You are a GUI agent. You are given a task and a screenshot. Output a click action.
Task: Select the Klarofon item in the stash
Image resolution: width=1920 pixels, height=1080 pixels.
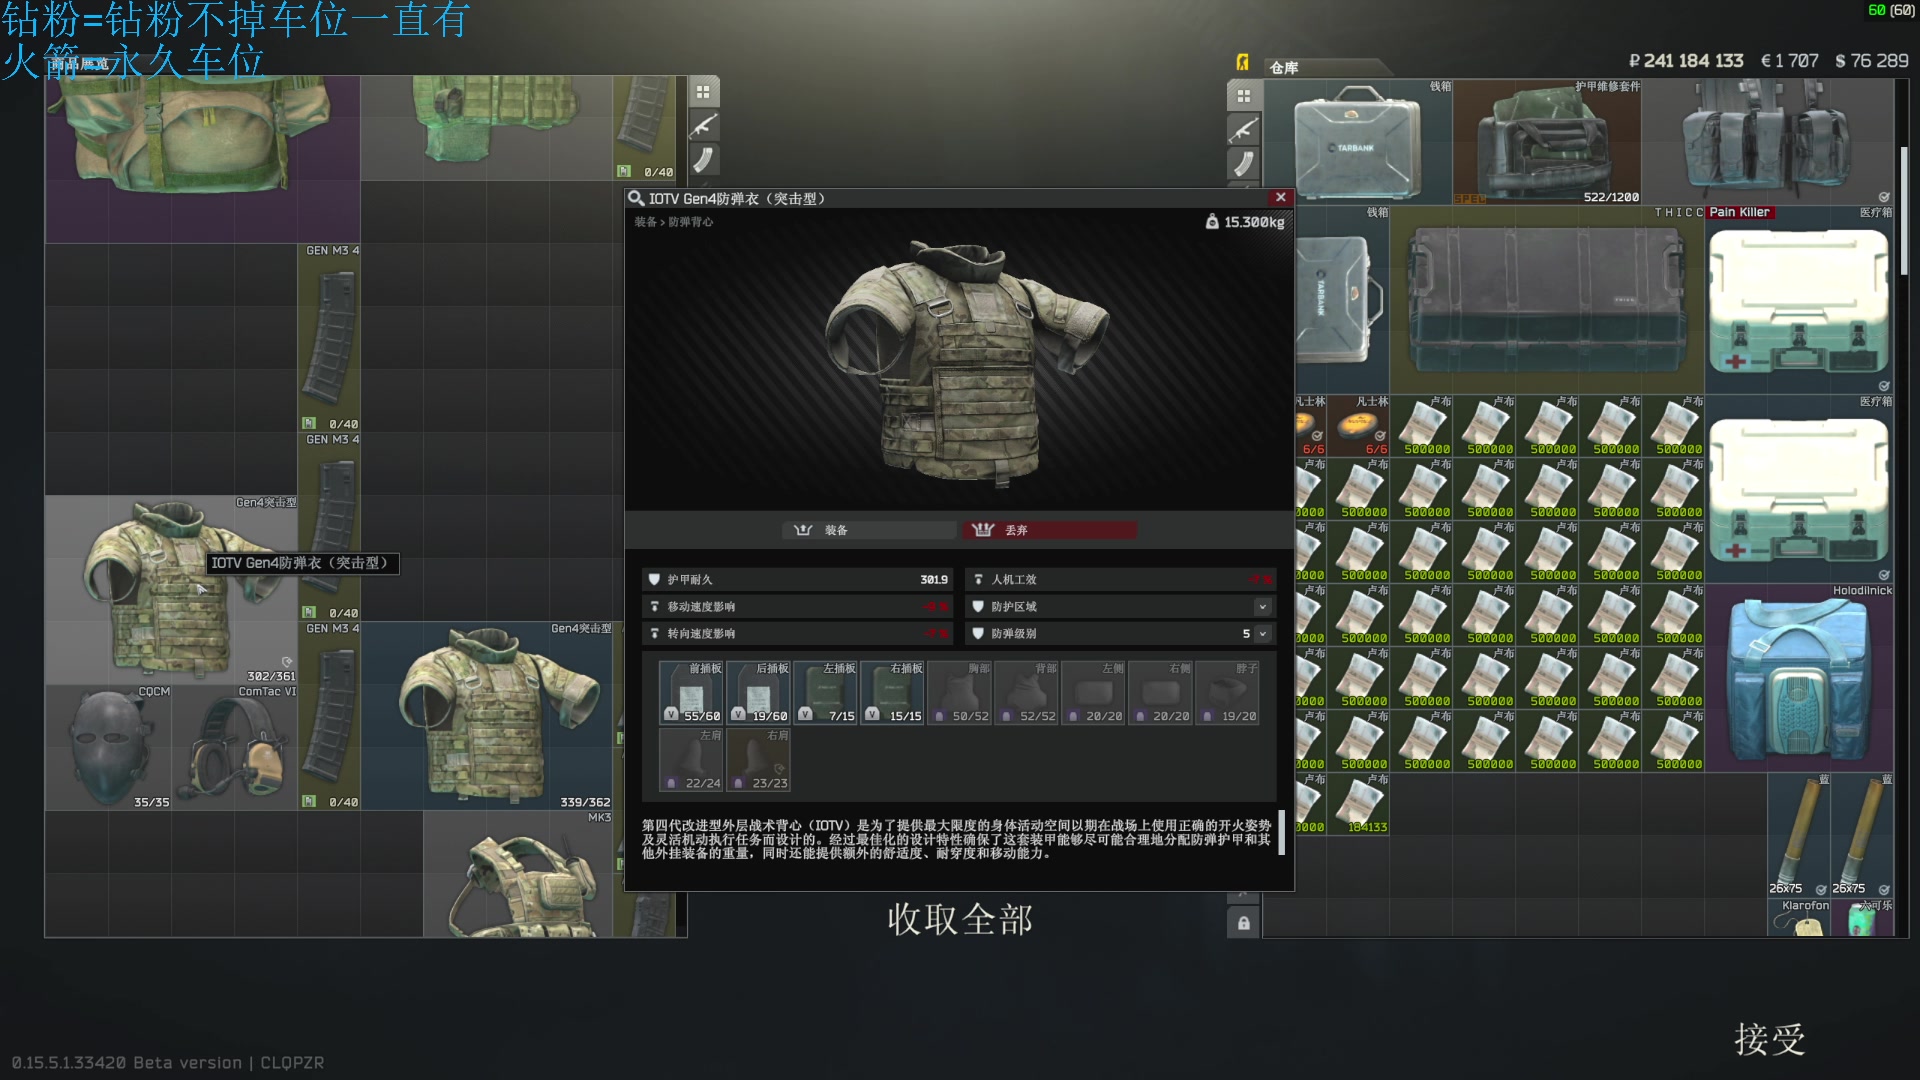(x=1799, y=918)
